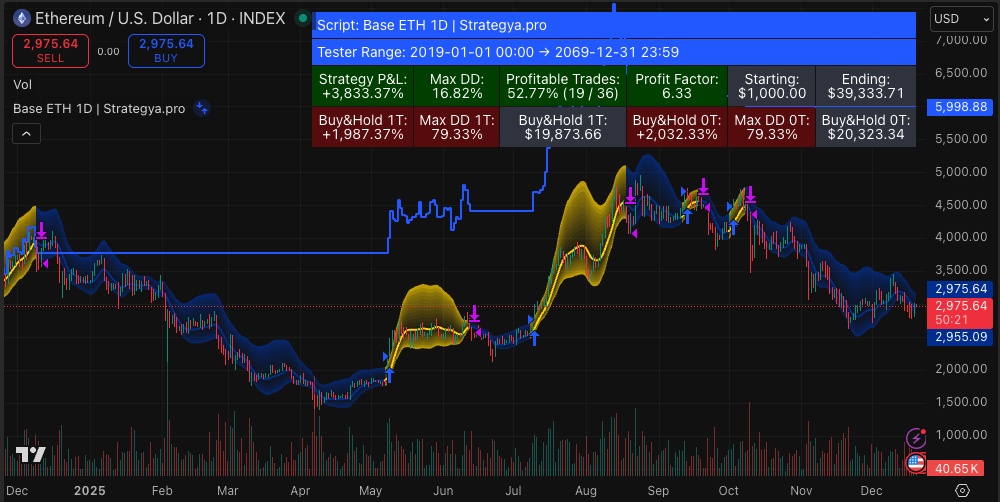1000x502 pixels.
Task: Click the magenta sell marker in late September
Action: click(x=703, y=187)
